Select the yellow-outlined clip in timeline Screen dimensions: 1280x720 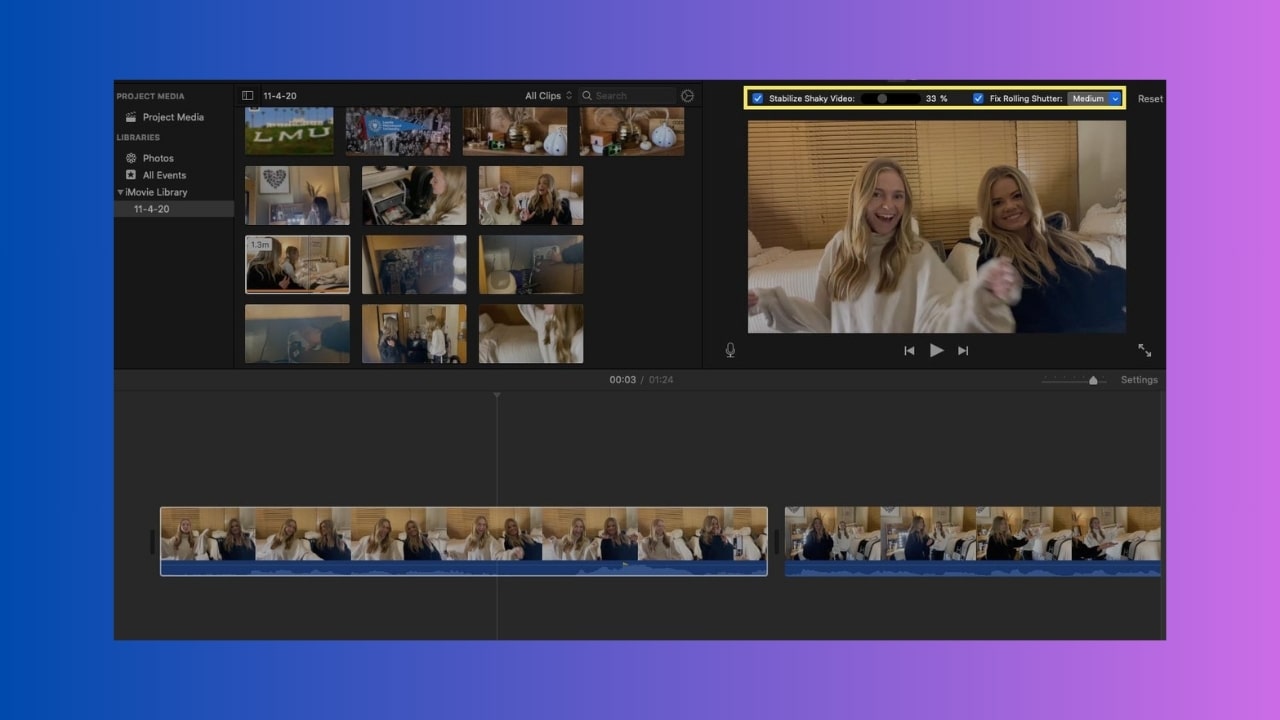tap(464, 541)
